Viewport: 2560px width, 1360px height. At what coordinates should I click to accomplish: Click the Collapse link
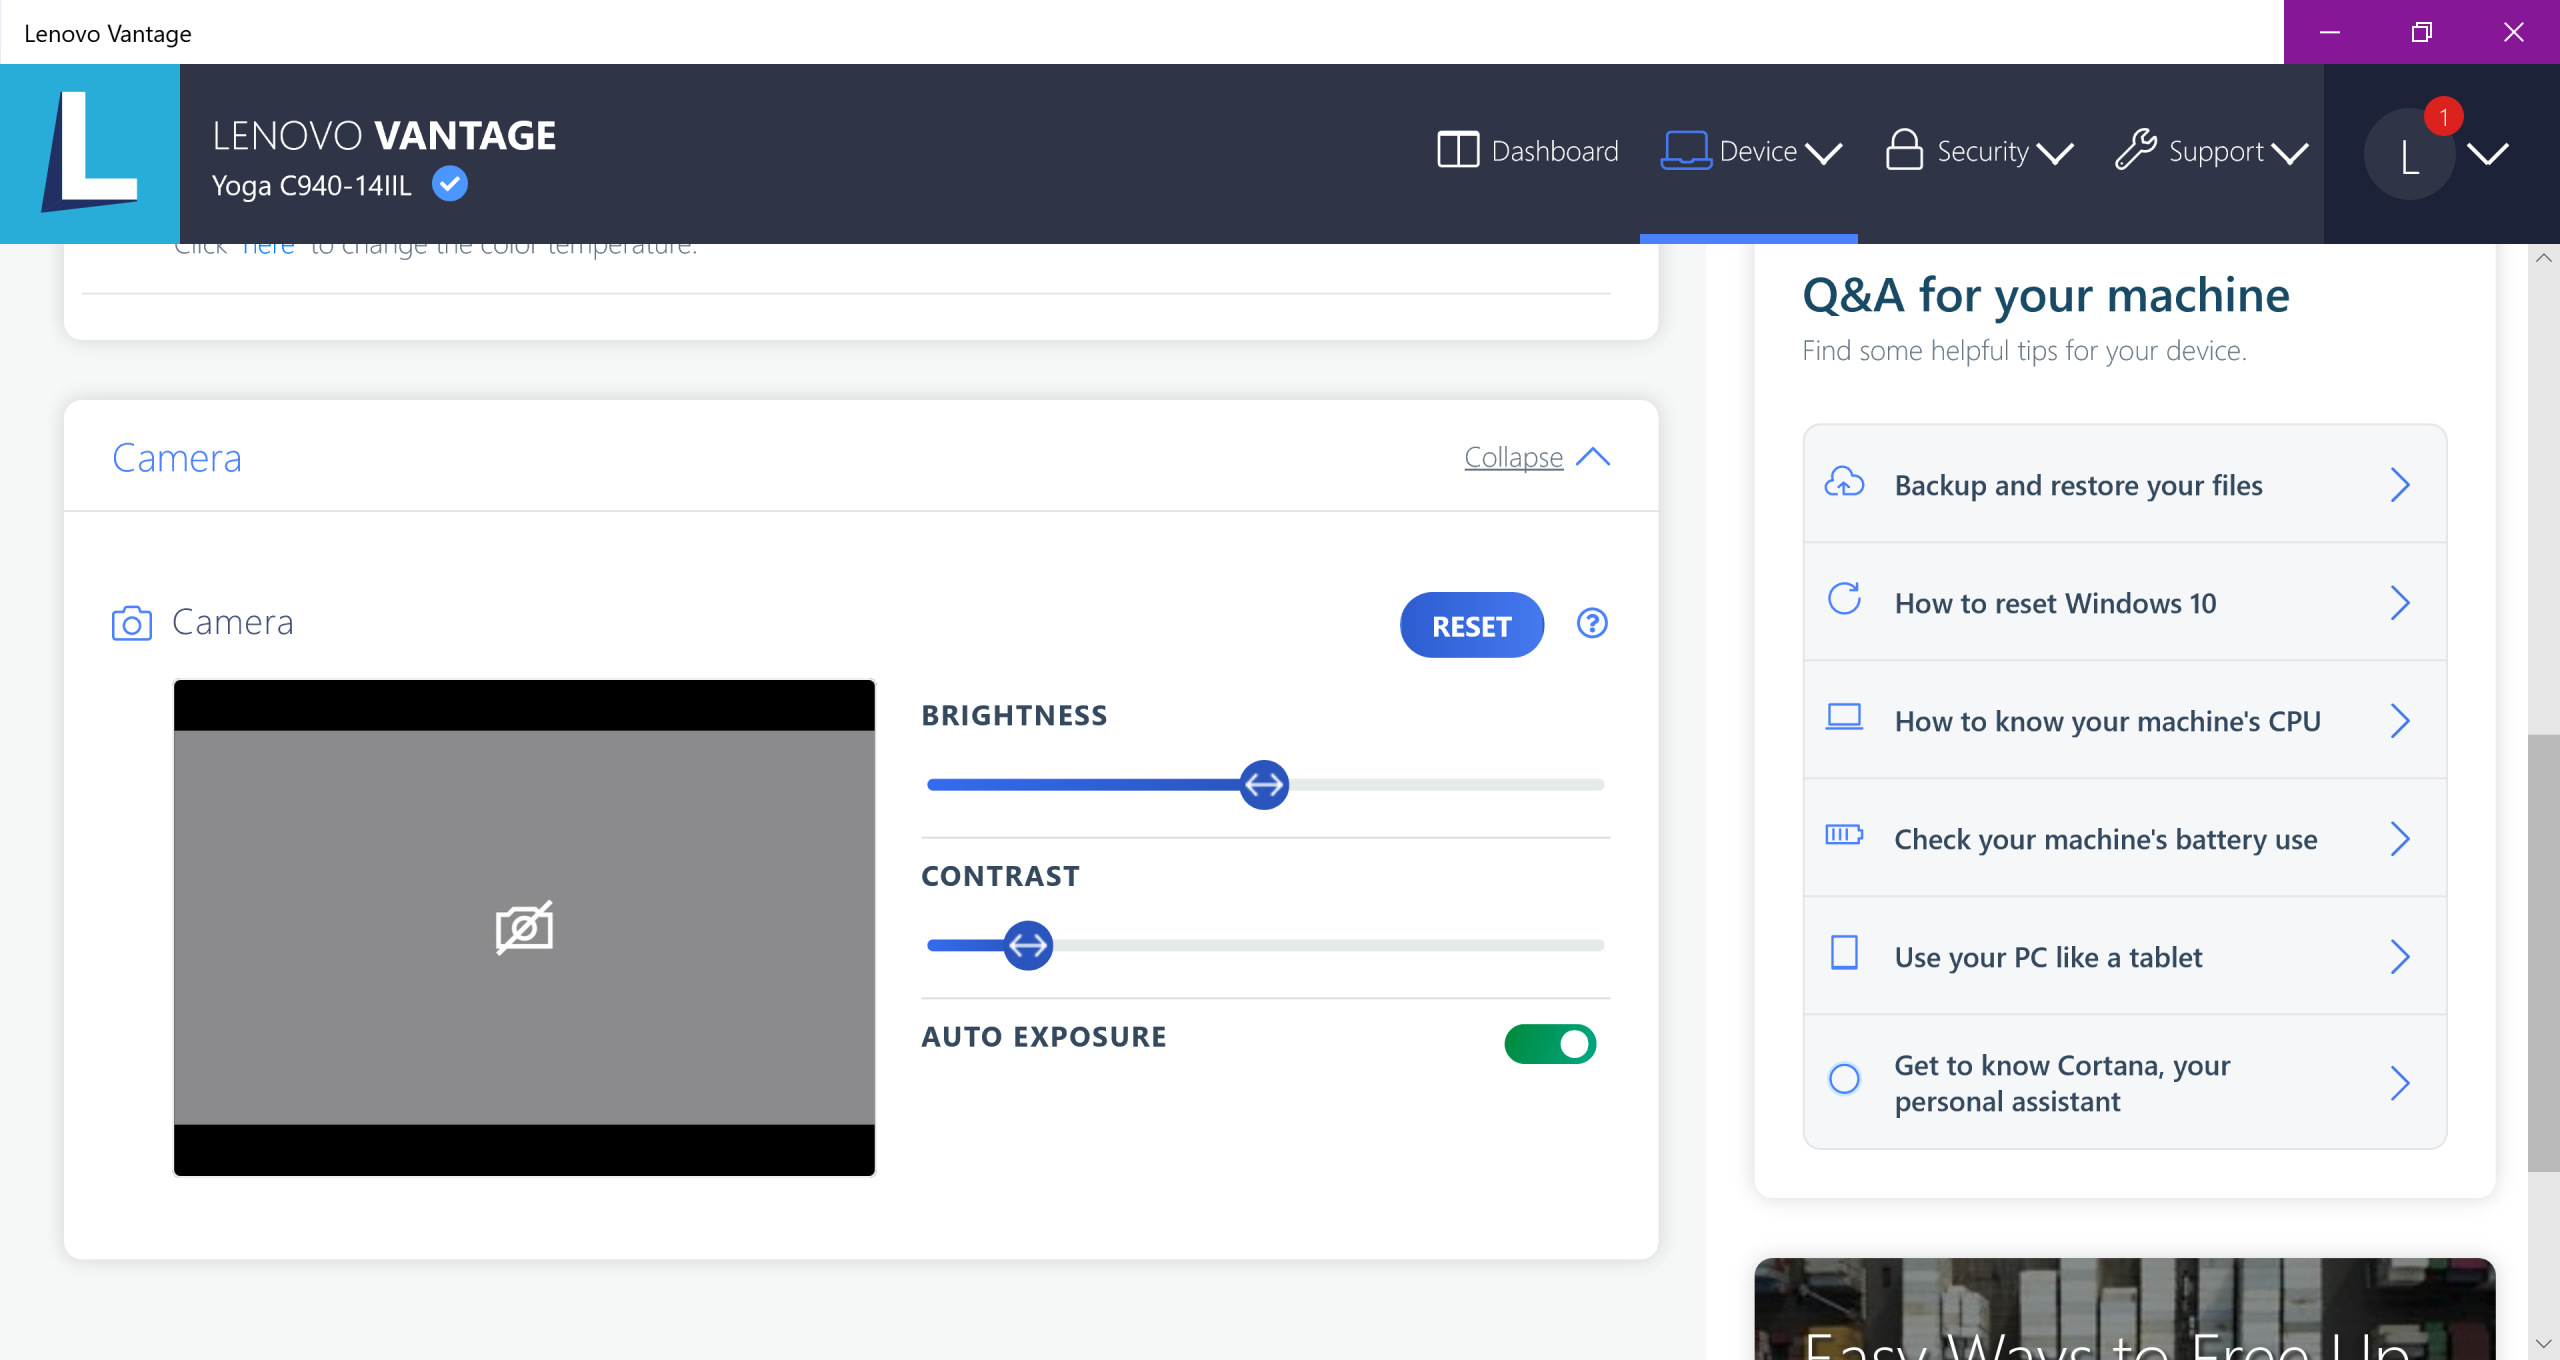[x=1513, y=457]
